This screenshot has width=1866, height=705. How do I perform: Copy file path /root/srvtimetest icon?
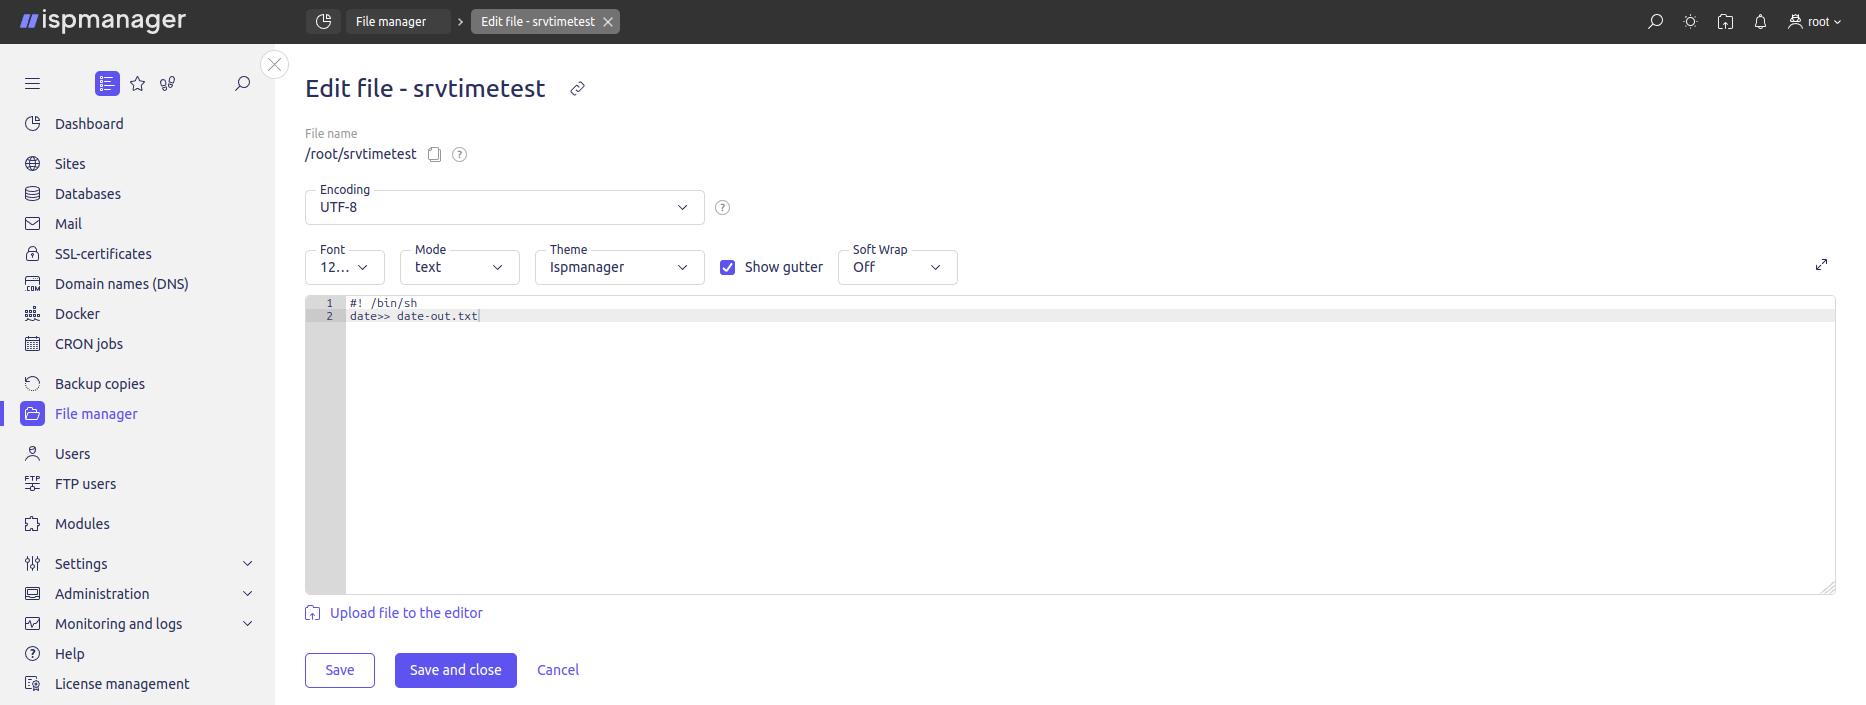434,154
